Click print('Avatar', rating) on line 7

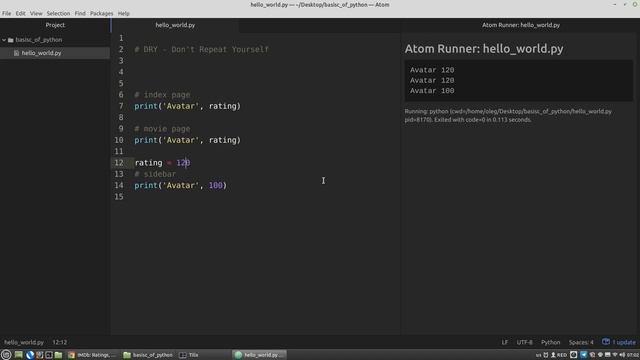pos(188,106)
